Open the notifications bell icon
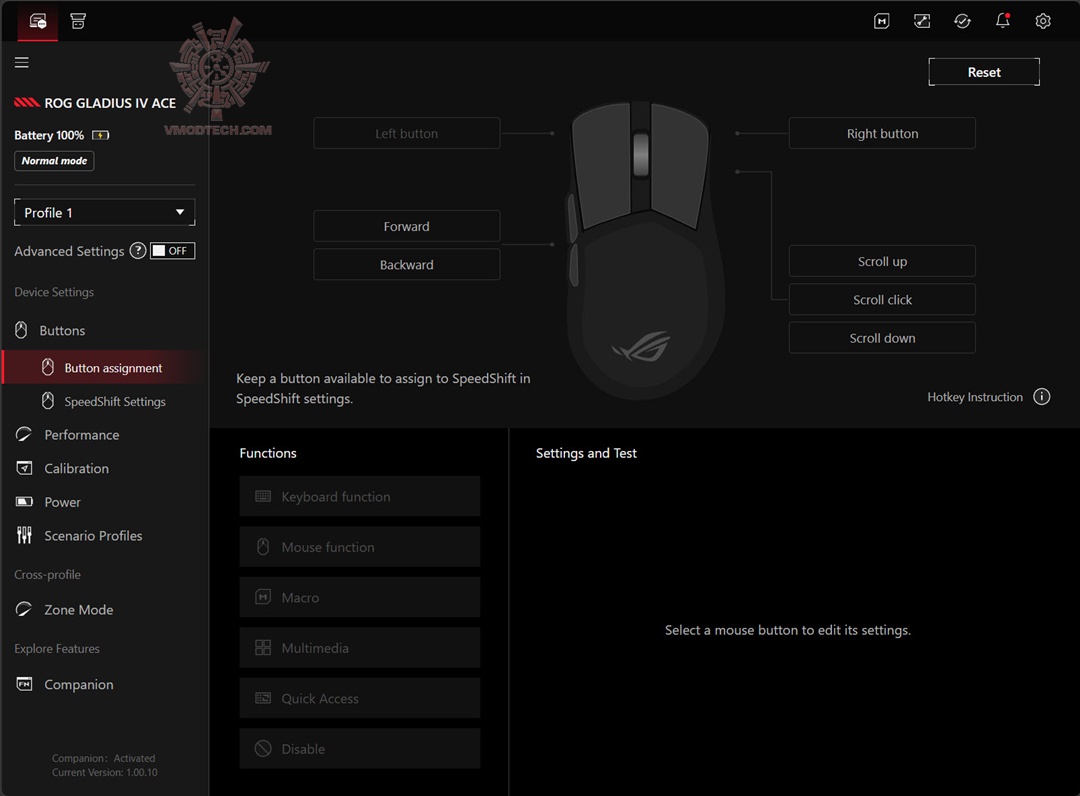Viewport: 1080px width, 796px height. click(1003, 21)
